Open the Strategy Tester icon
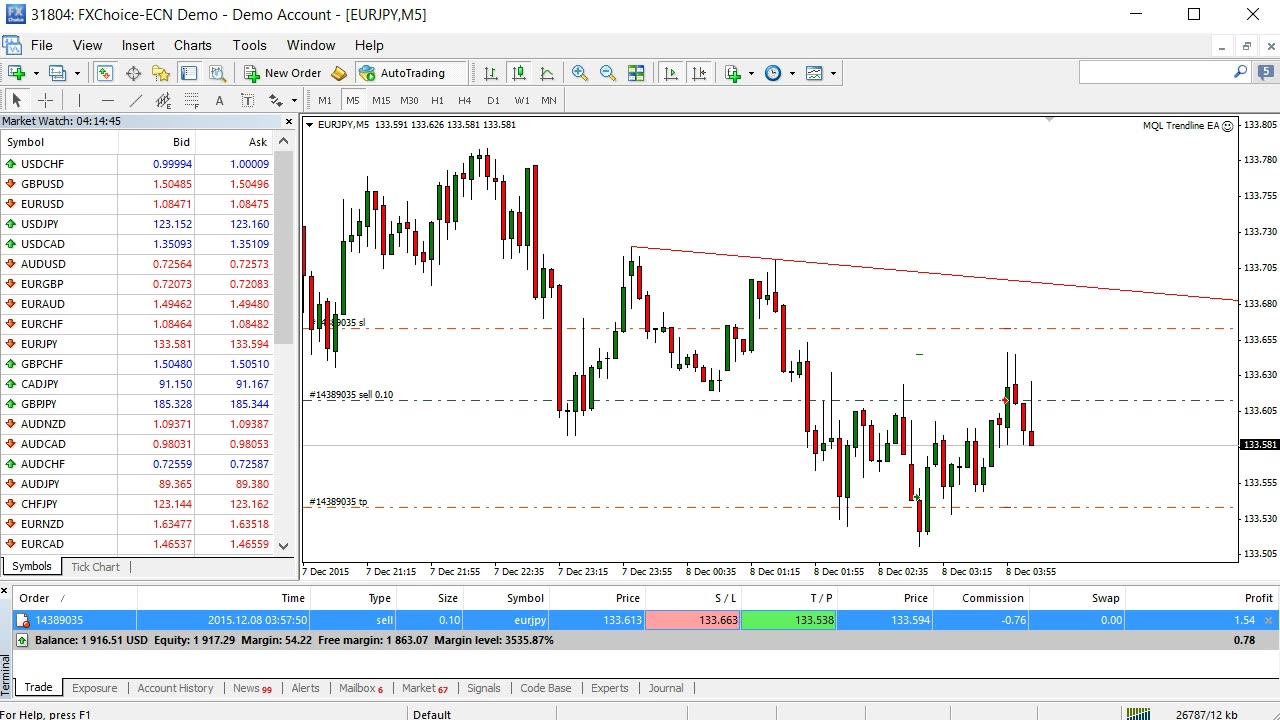 coord(217,73)
